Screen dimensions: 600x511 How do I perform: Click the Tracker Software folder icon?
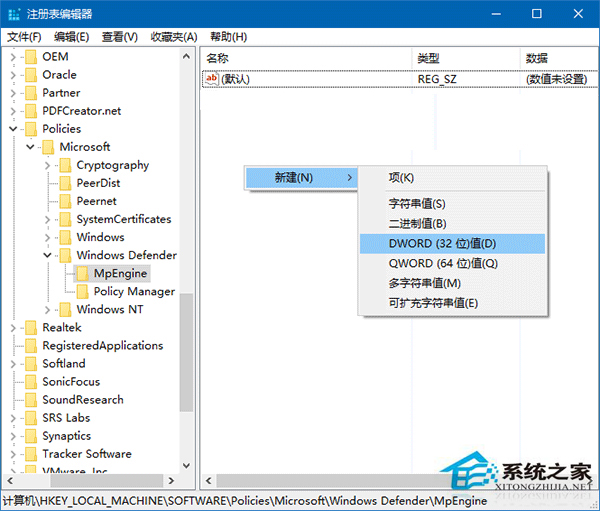coord(31,454)
